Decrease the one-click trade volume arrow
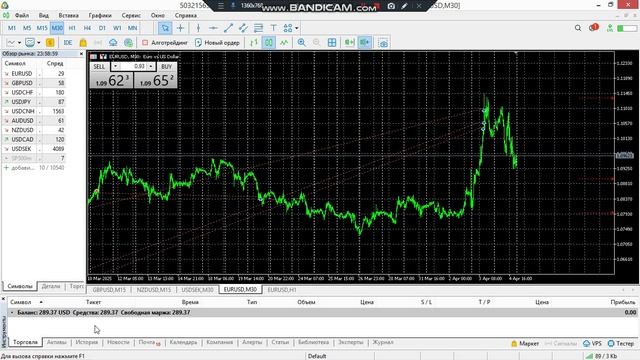This screenshot has width=640, height=360. 116,66
